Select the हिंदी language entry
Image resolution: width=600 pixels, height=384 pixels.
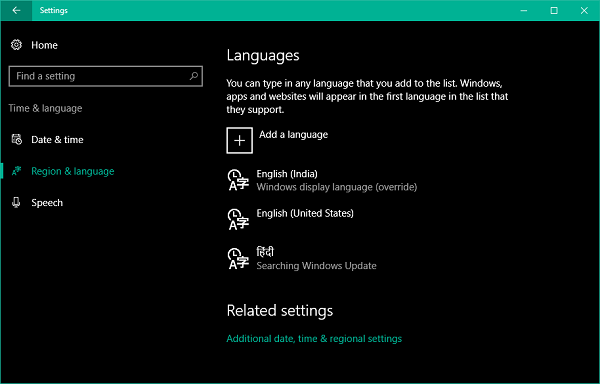(302, 259)
